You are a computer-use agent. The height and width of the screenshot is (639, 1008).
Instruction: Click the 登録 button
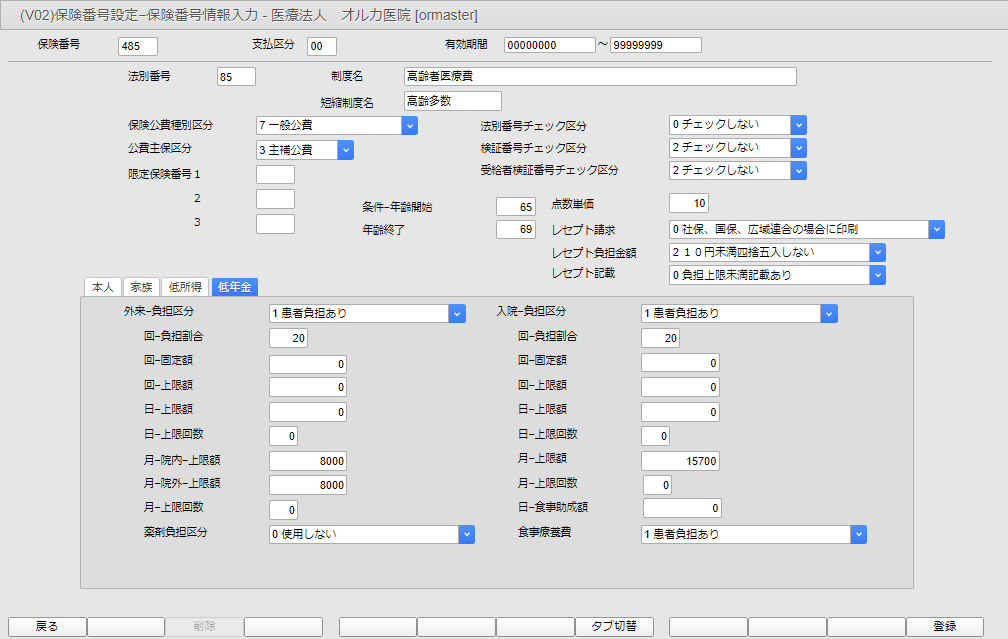(x=945, y=626)
